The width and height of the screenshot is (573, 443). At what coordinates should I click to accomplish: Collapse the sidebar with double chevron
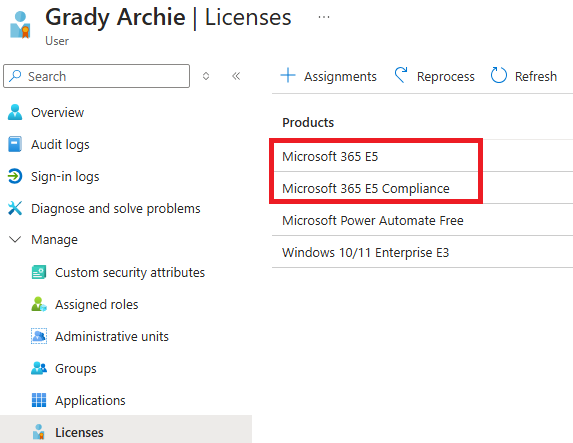point(236,76)
